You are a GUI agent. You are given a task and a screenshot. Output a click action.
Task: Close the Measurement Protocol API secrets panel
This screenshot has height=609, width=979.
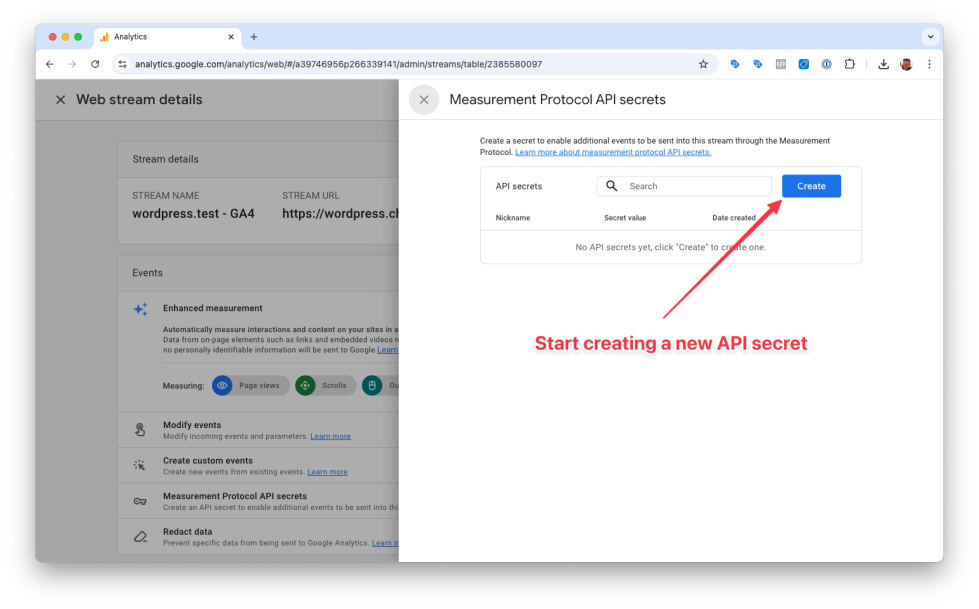(x=424, y=100)
